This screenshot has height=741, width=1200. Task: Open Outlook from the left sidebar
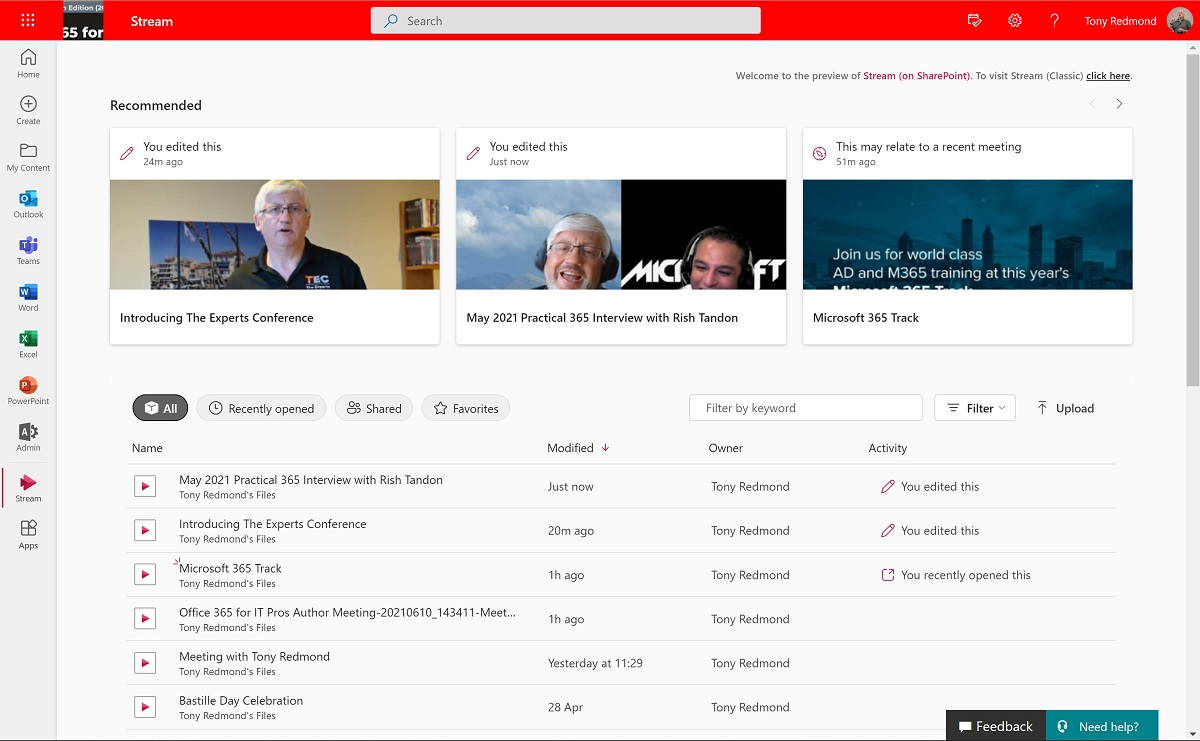pyautogui.click(x=28, y=203)
